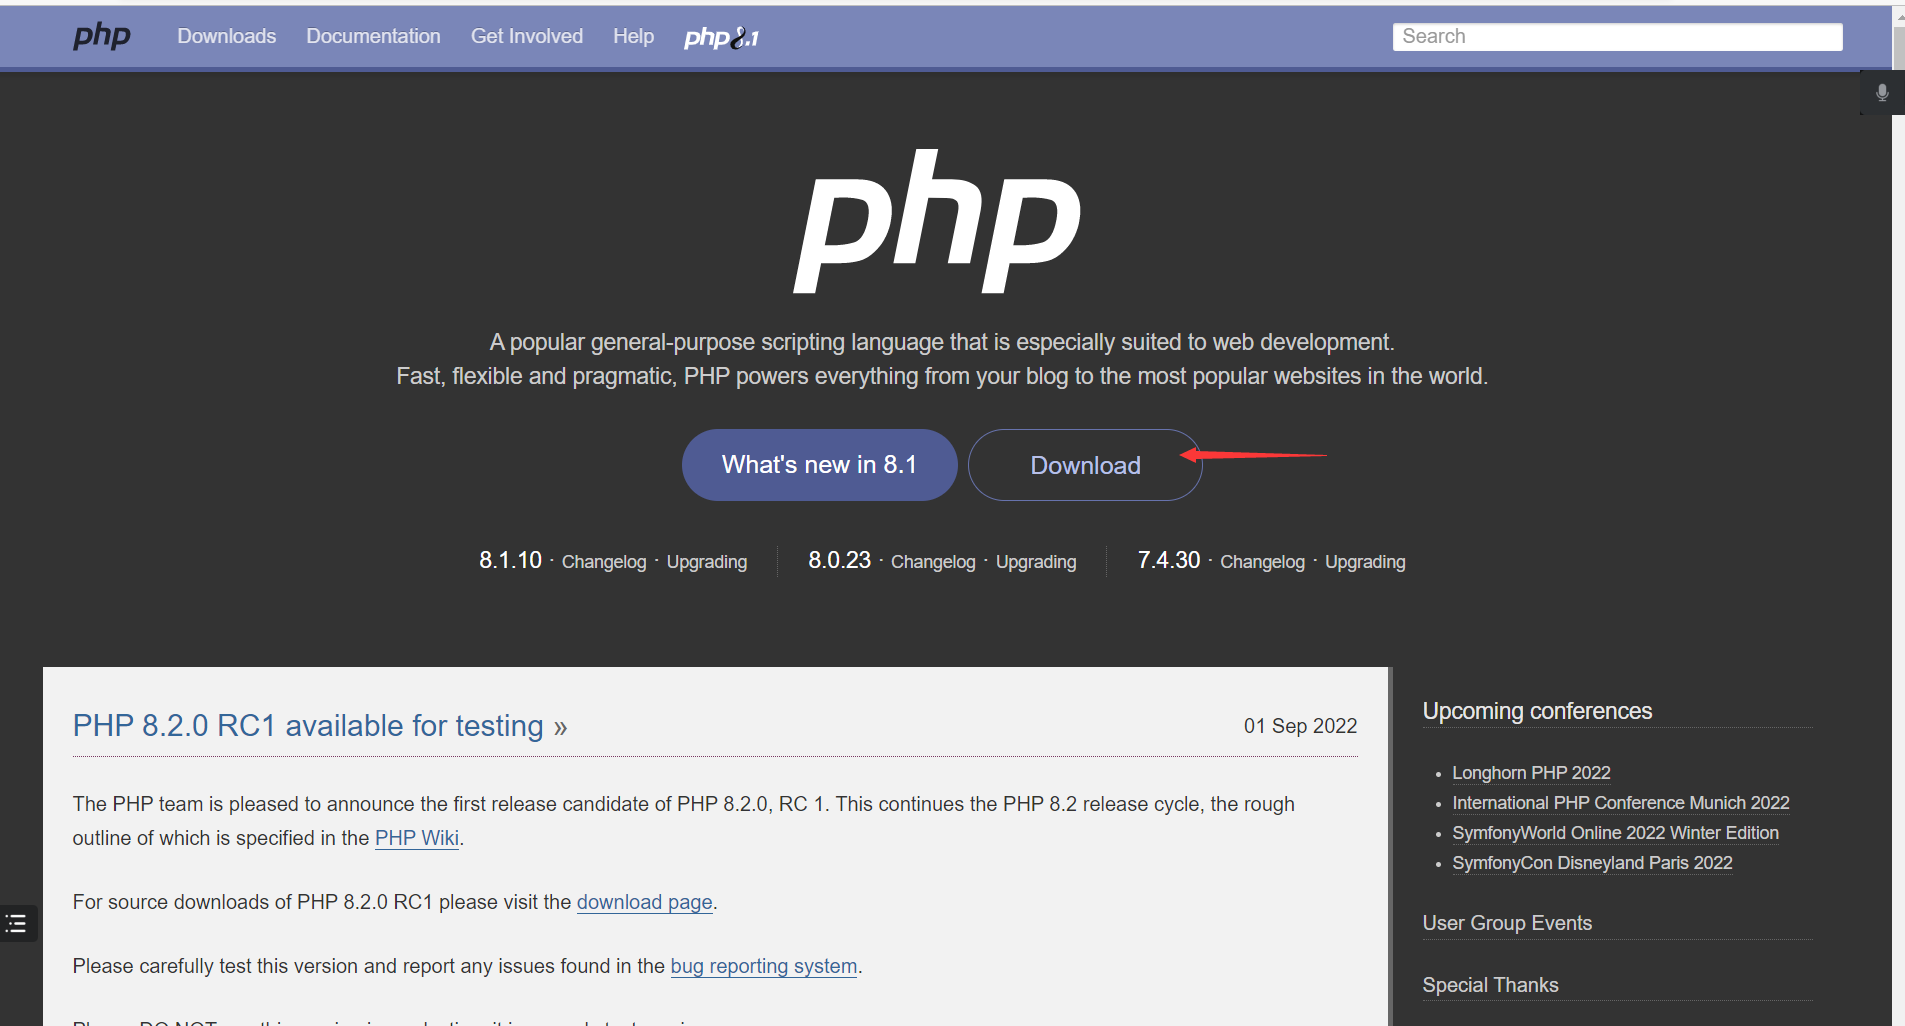Click the php logo in navbar

pyautogui.click(x=102, y=37)
